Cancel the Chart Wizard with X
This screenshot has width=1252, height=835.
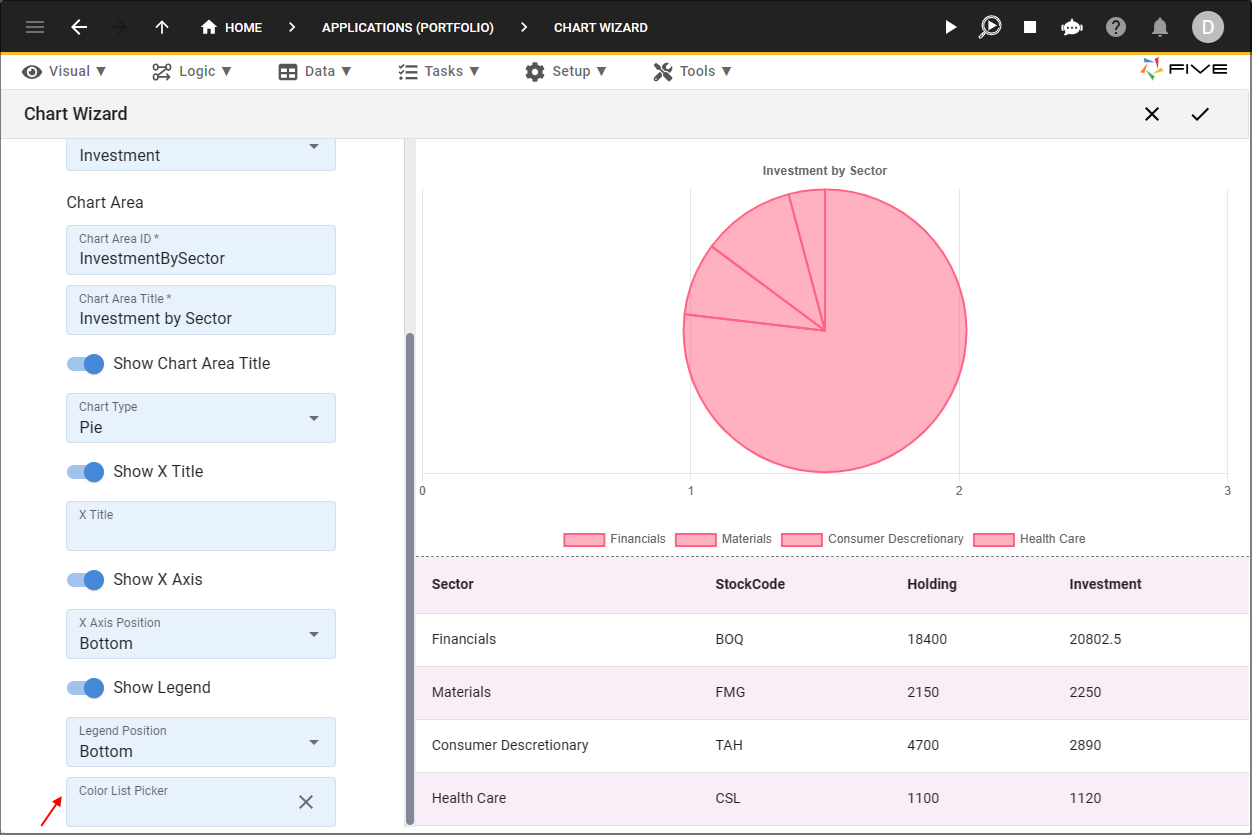tap(1152, 114)
